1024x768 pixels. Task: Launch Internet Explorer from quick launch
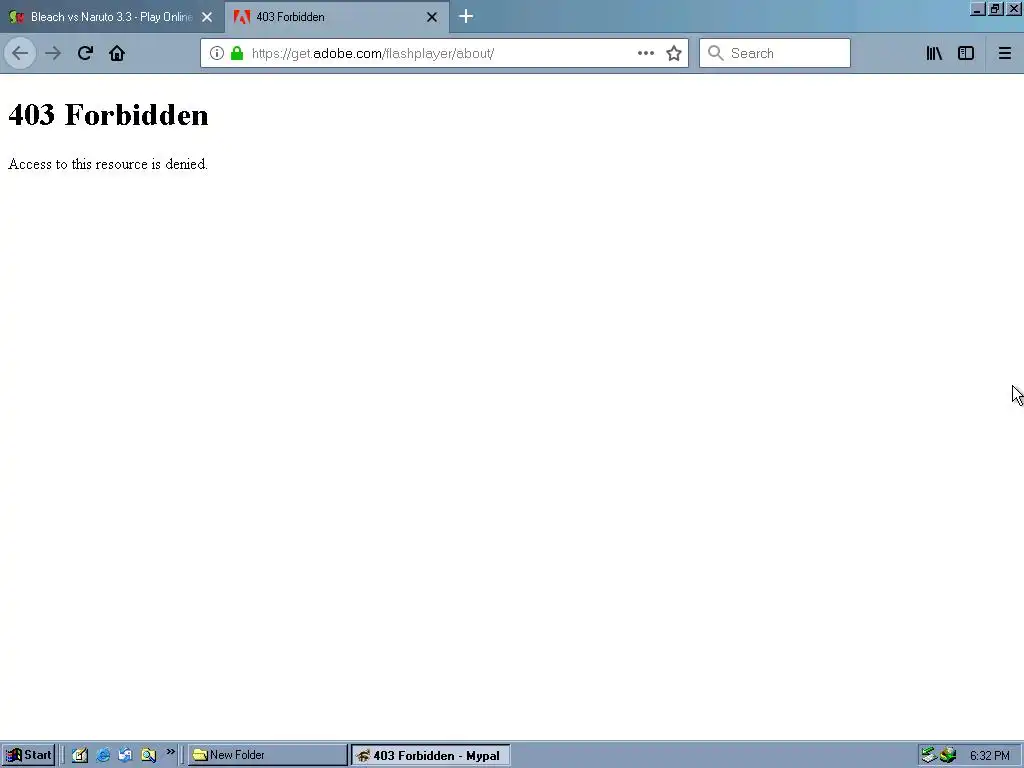pyautogui.click(x=103, y=755)
